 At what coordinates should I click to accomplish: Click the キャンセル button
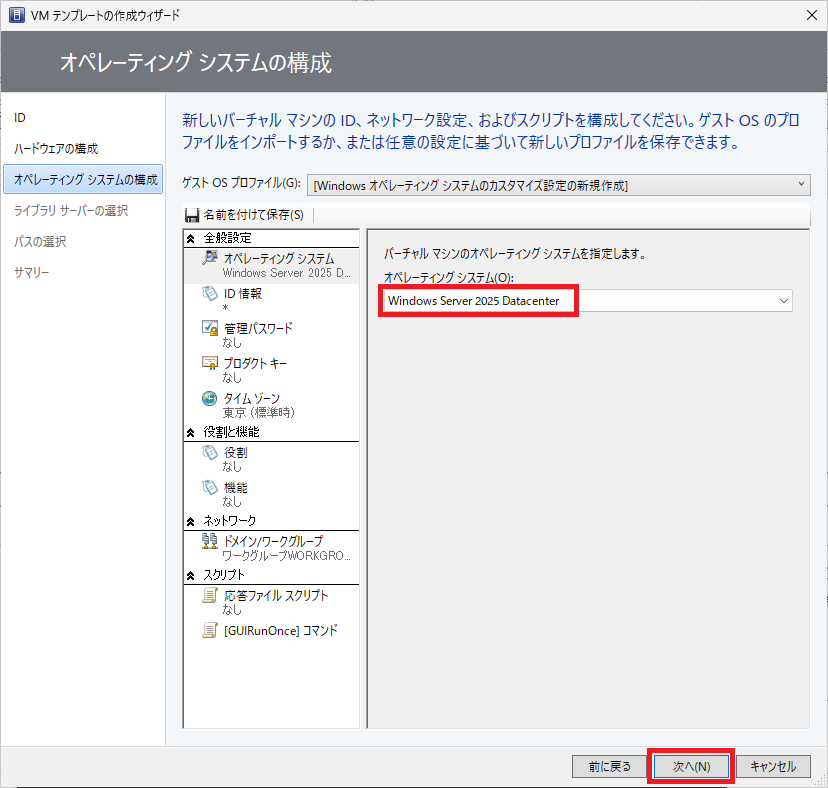tap(773, 766)
